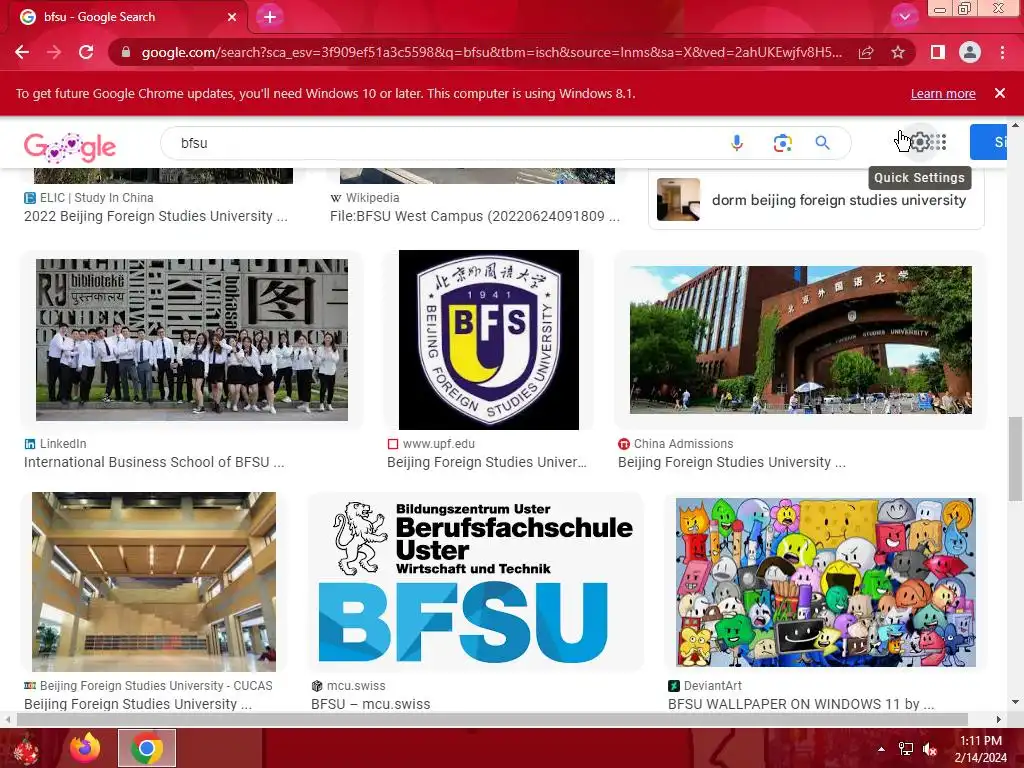Click the LinkedIn source label
The width and height of the screenshot is (1024, 768).
pos(63,444)
